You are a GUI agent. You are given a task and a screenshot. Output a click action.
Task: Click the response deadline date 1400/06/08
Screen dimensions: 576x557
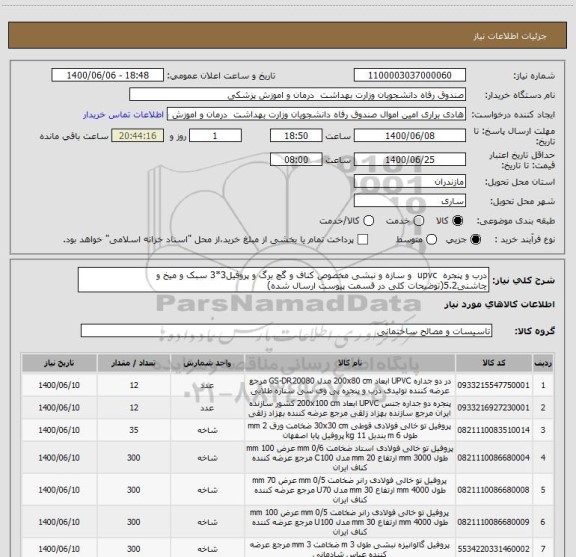click(x=410, y=136)
